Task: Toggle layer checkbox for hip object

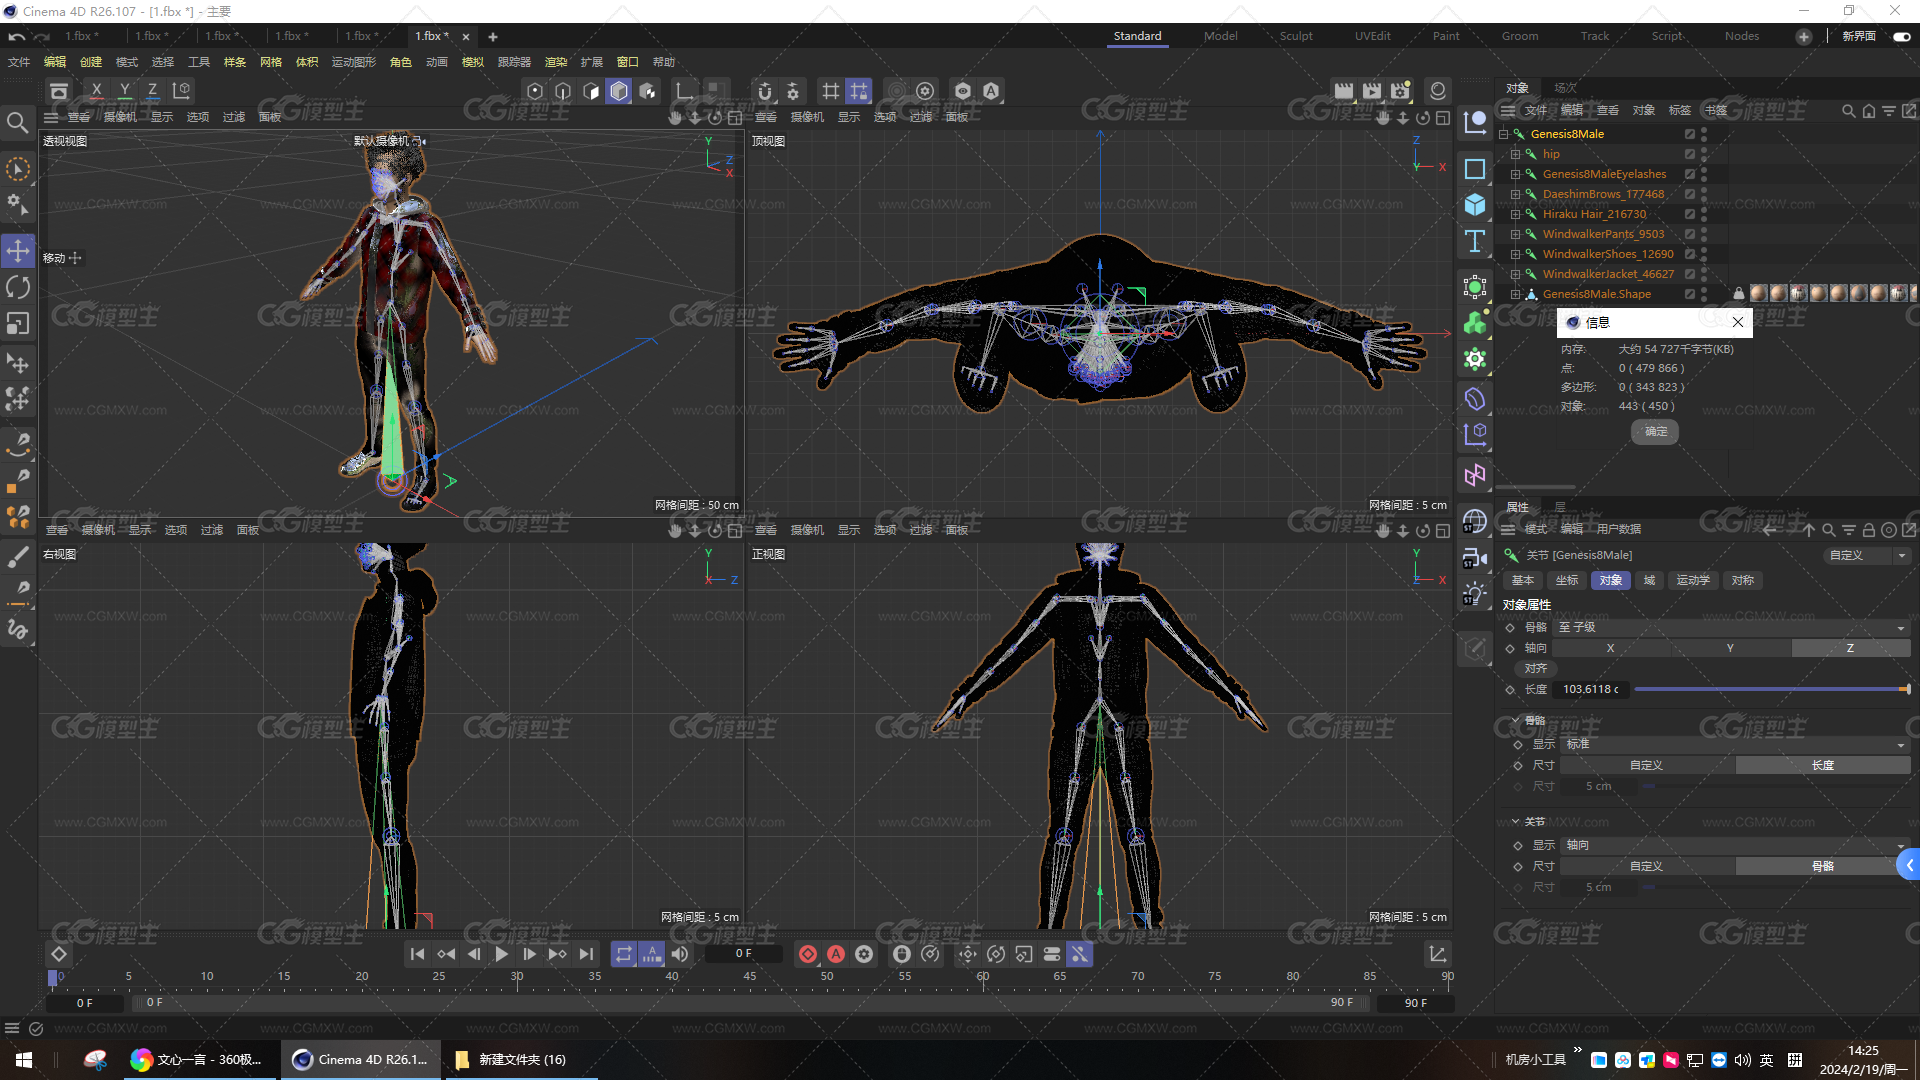Action: [x=1690, y=154]
